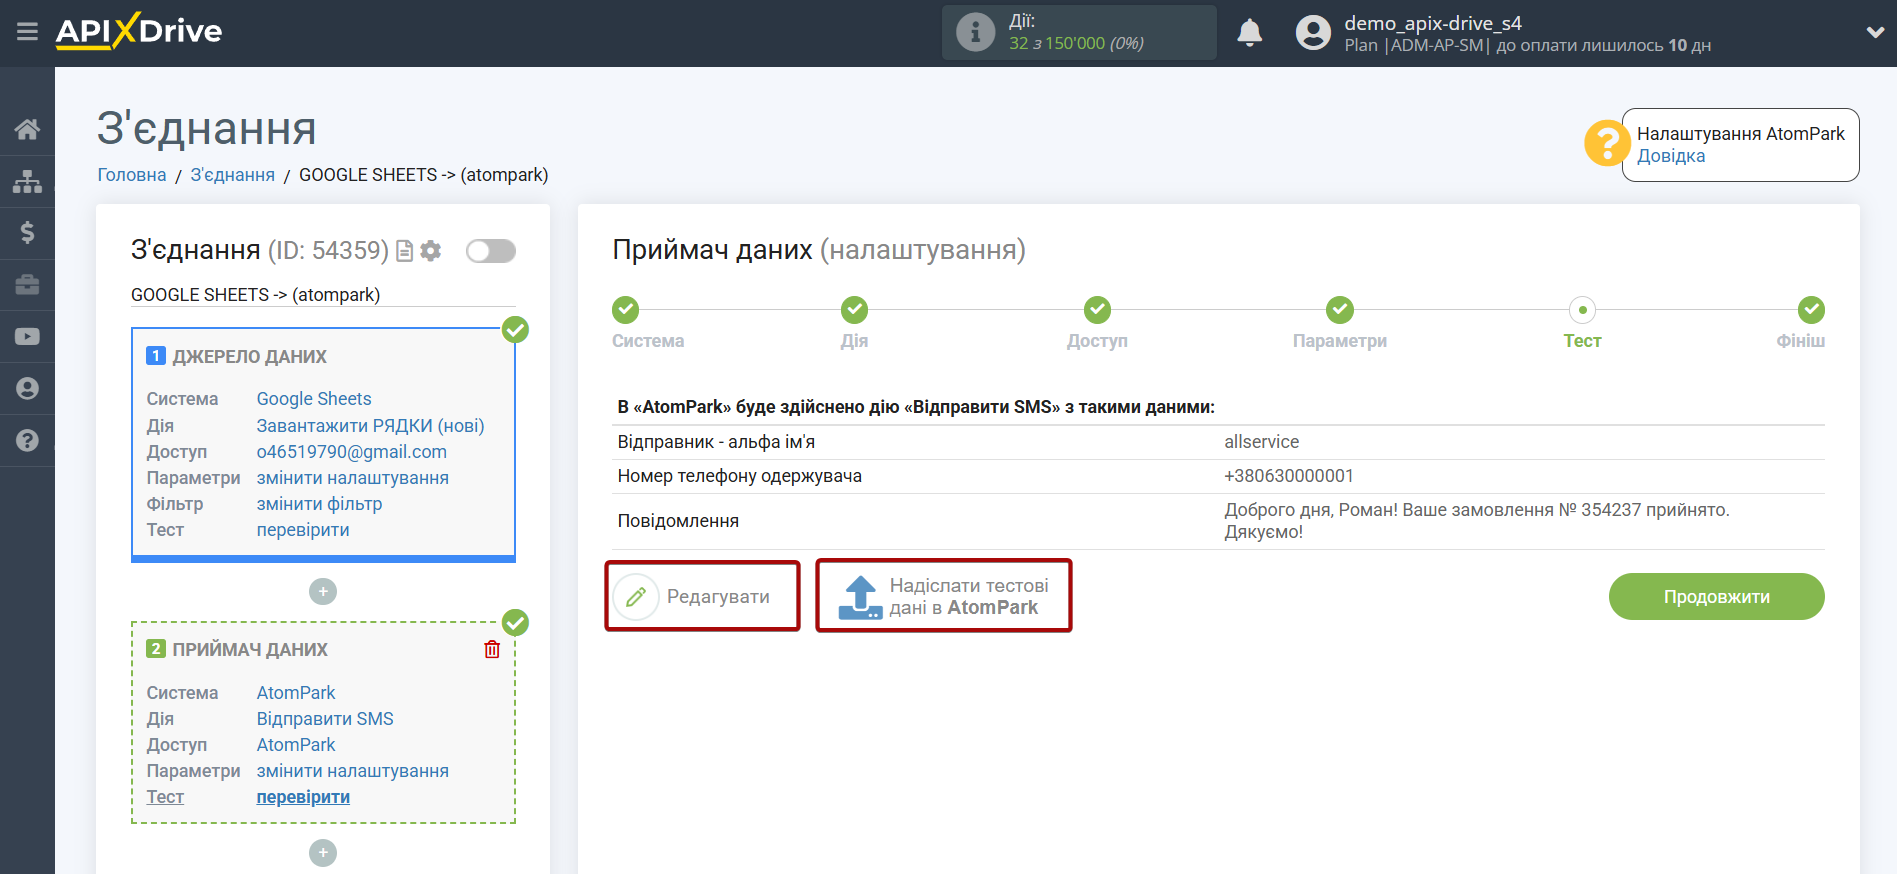
Task: Open billing dollar icon in sidebar
Action: 27,233
